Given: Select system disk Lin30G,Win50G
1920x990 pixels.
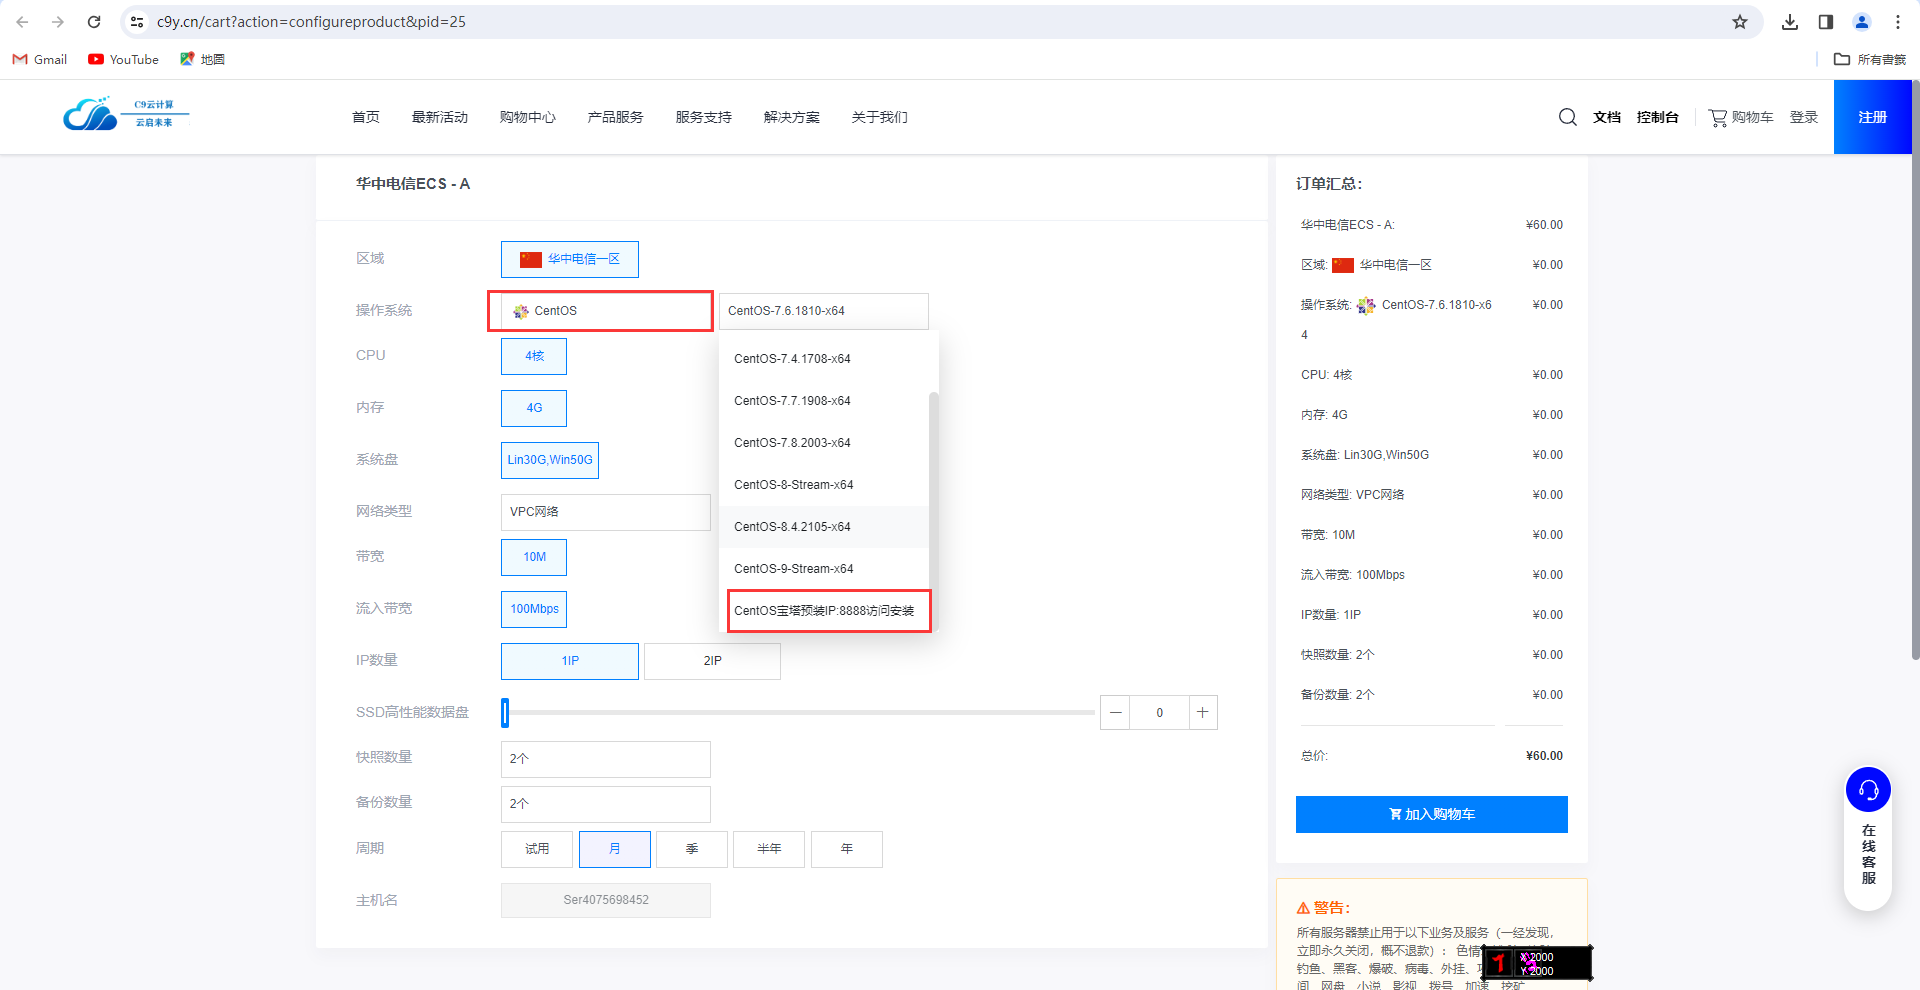Looking at the screenshot, I should [x=550, y=460].
